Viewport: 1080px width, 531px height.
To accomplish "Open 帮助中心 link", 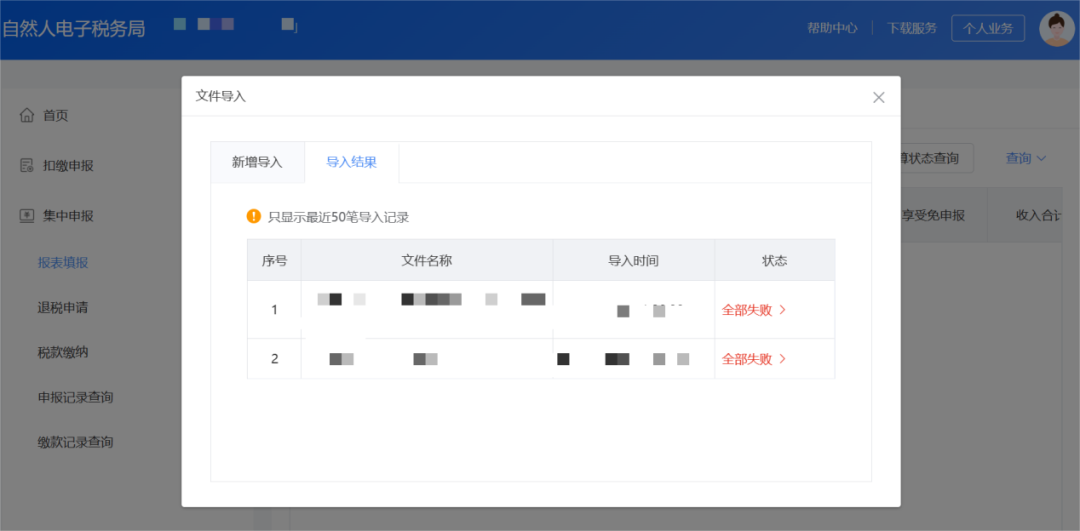I will click(x=832, y=28).
